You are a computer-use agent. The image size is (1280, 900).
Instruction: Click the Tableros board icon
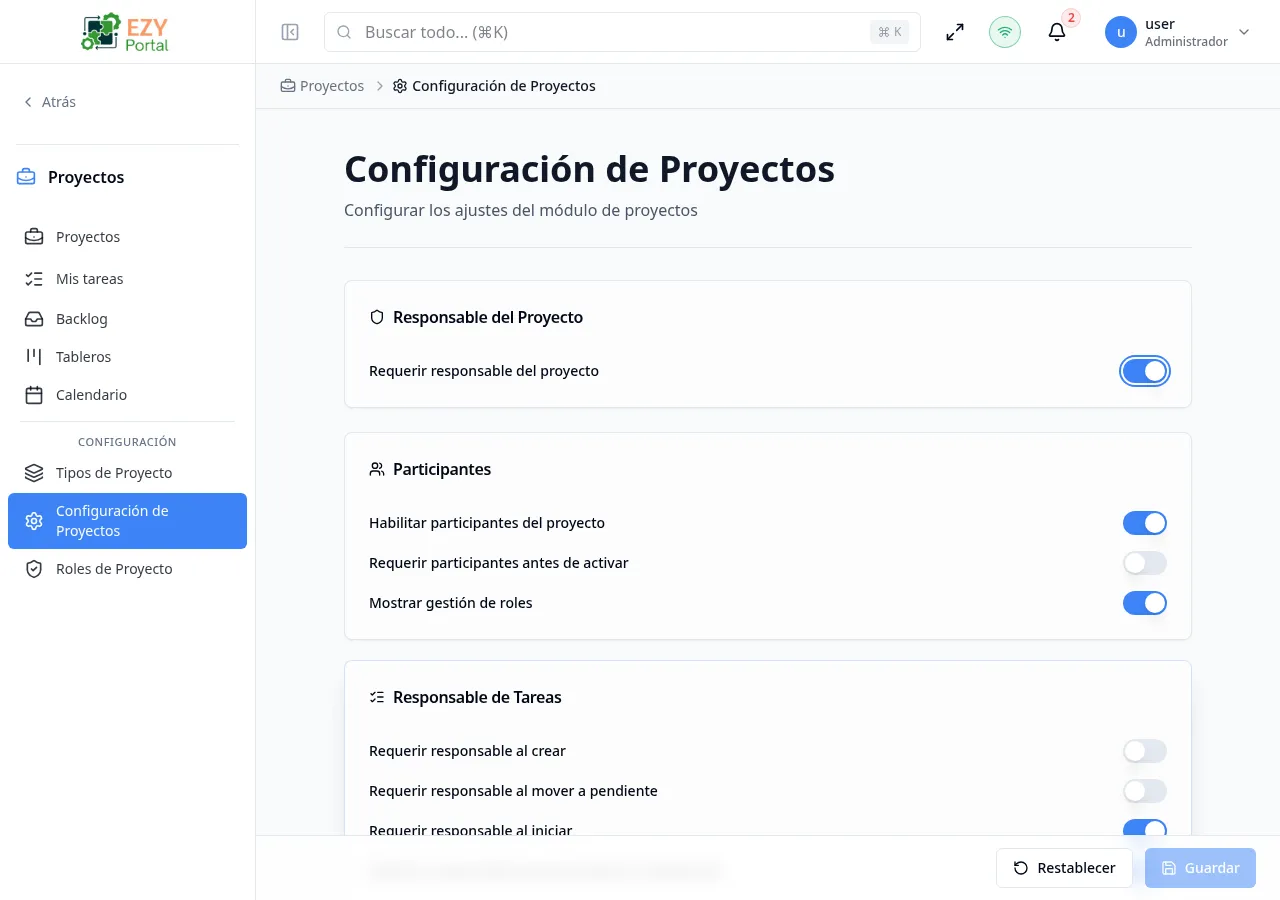[x=34, y=357]
